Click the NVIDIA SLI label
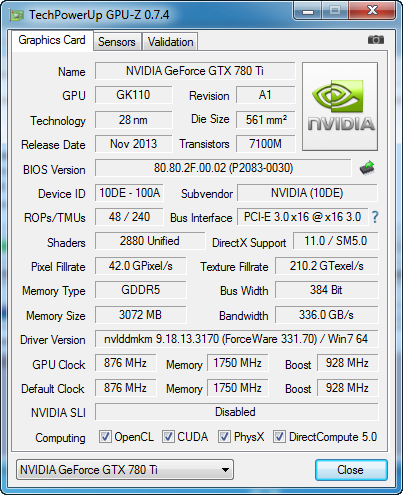The height and width of the screenshot is (495, 403). (58, 413)
